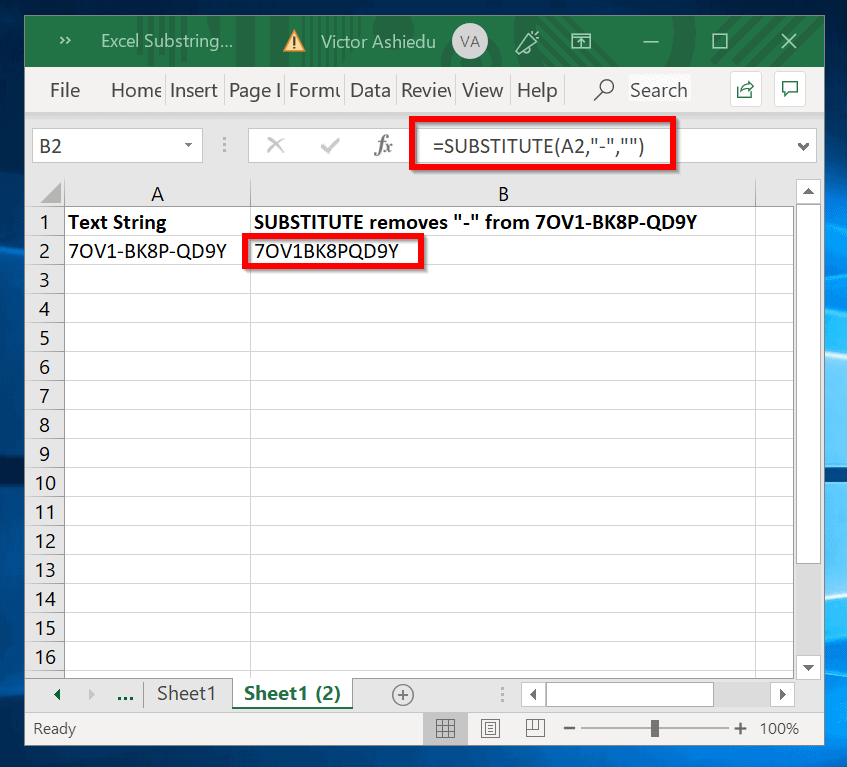Click Victor Ashiedu account warning icon

click(292, 41)
